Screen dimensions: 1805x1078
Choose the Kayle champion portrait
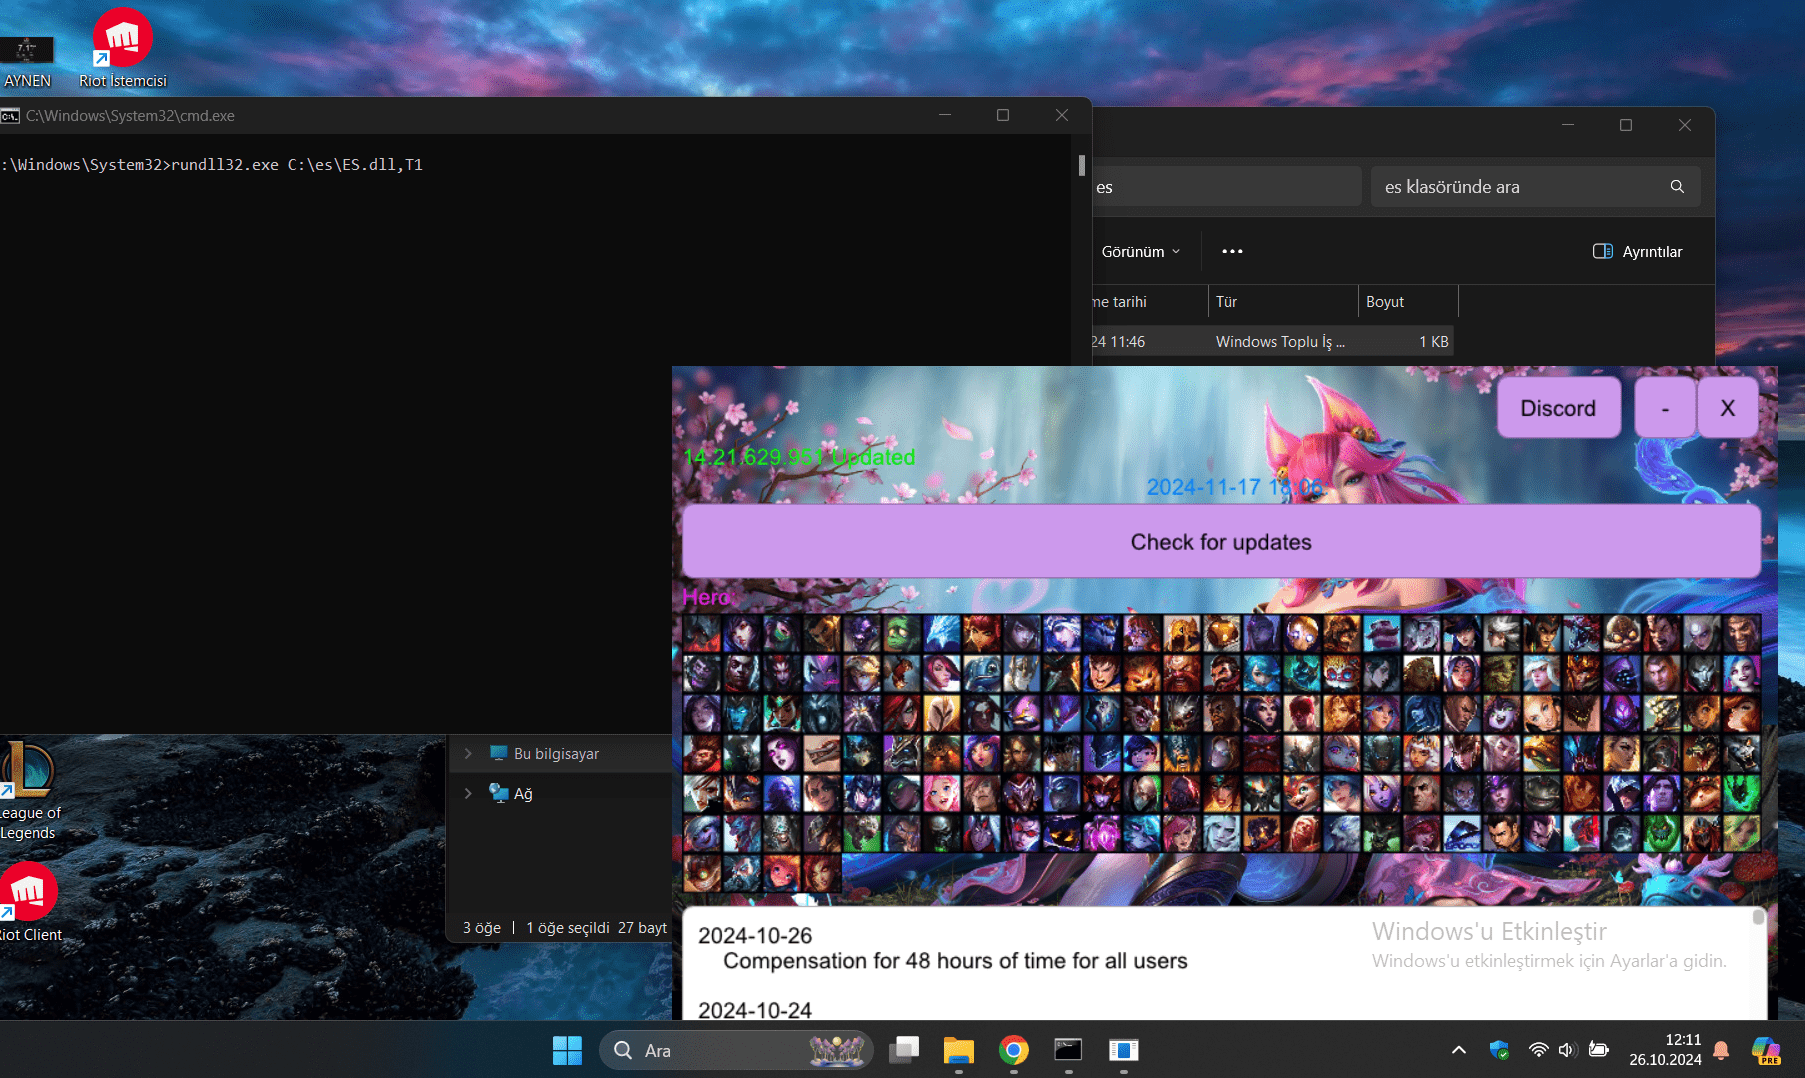(942, 713)
